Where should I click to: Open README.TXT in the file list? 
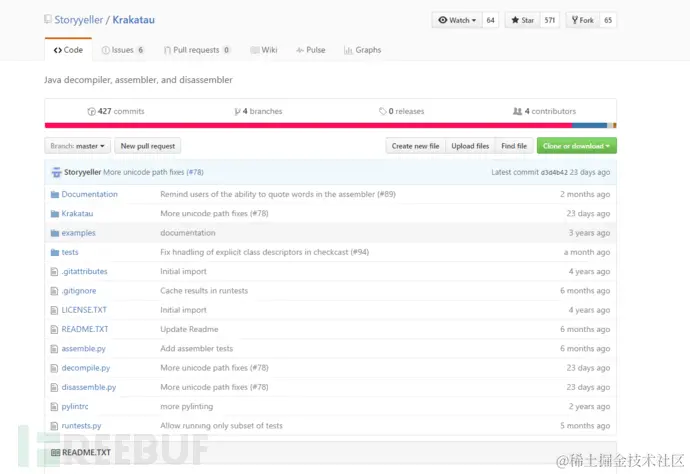coord(85,329)
